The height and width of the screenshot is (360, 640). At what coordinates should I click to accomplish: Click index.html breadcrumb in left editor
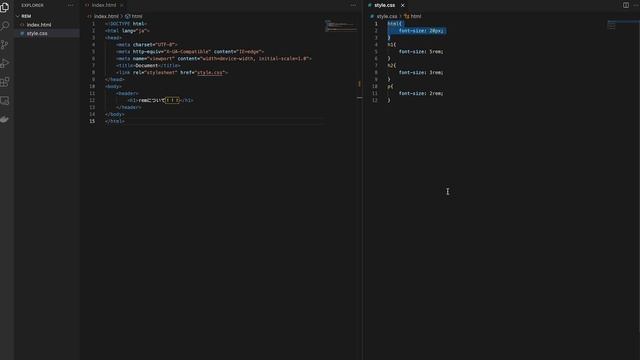click(106, 16)
